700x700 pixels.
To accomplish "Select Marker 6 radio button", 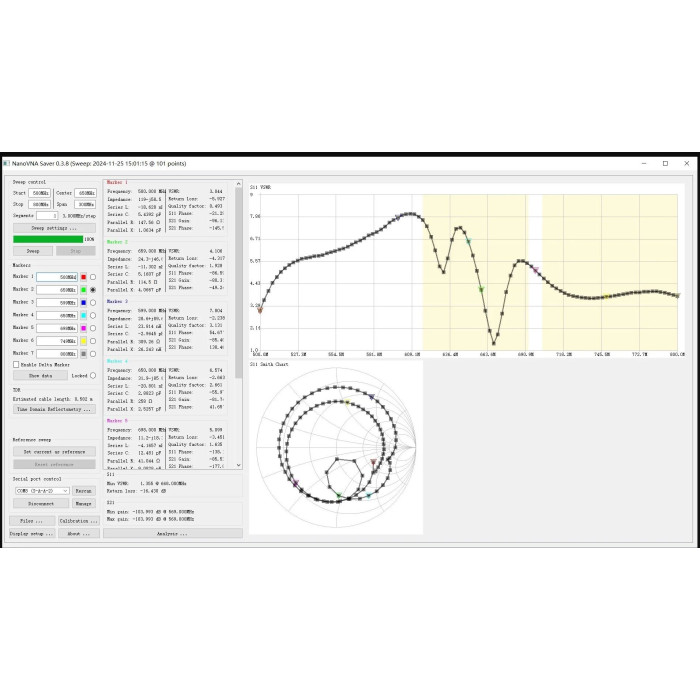I will [93, 341].
